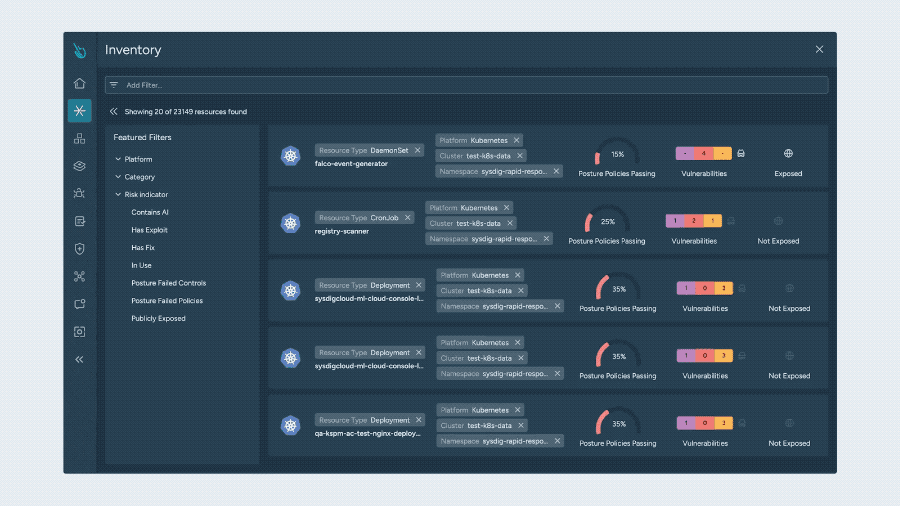Click the 35% gauge on qa-kspm row
Image resolution: width=900 pixels, height=506 pixels.
(x=618, y=422)
